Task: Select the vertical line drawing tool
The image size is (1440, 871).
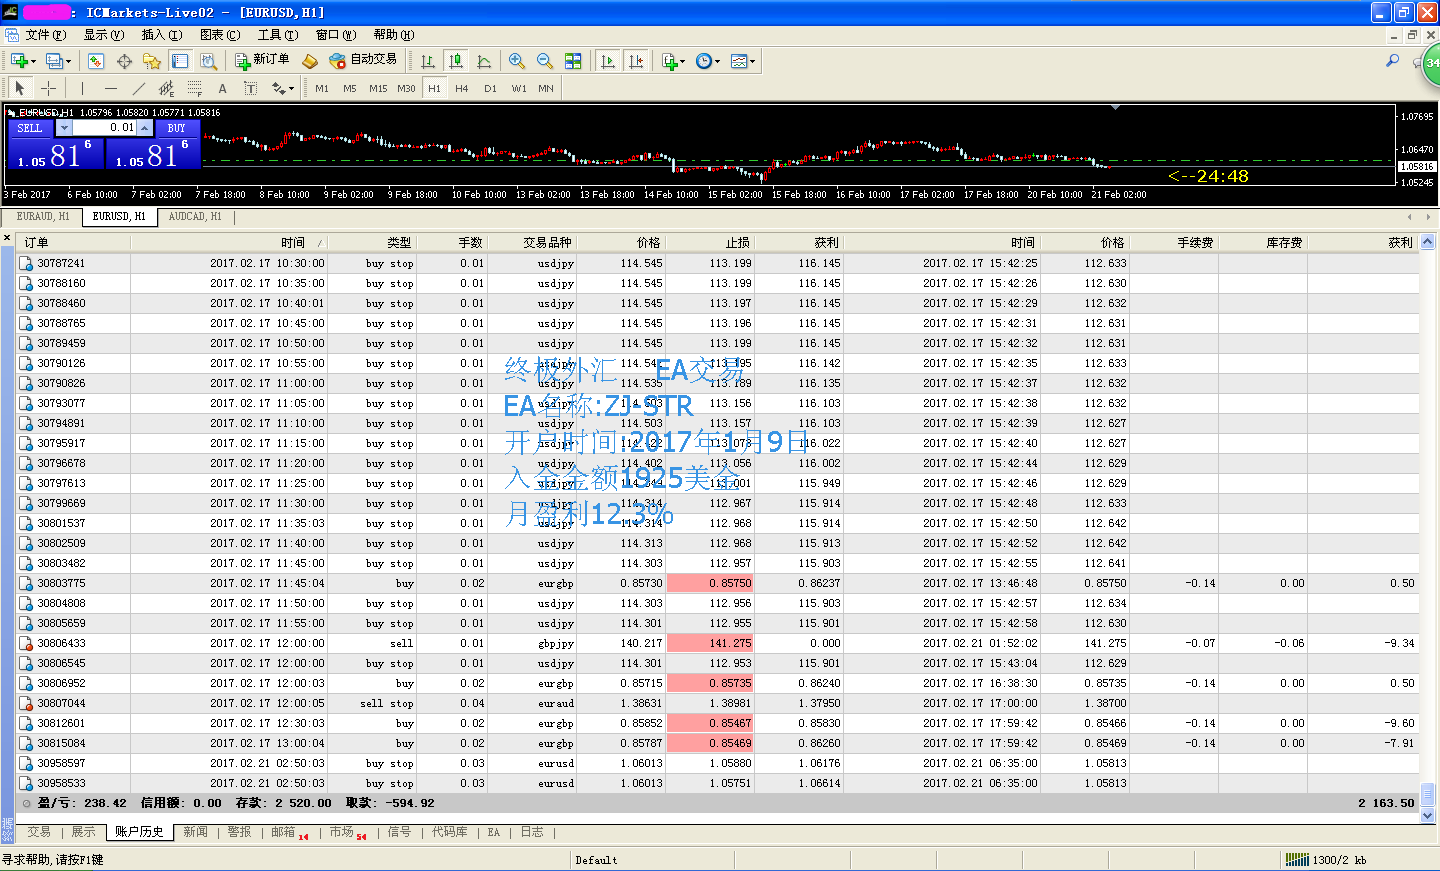Action: click(x=83, y=88)
